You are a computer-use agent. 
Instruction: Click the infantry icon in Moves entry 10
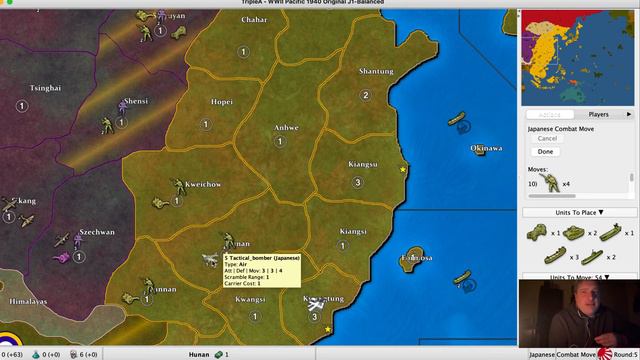549,183
